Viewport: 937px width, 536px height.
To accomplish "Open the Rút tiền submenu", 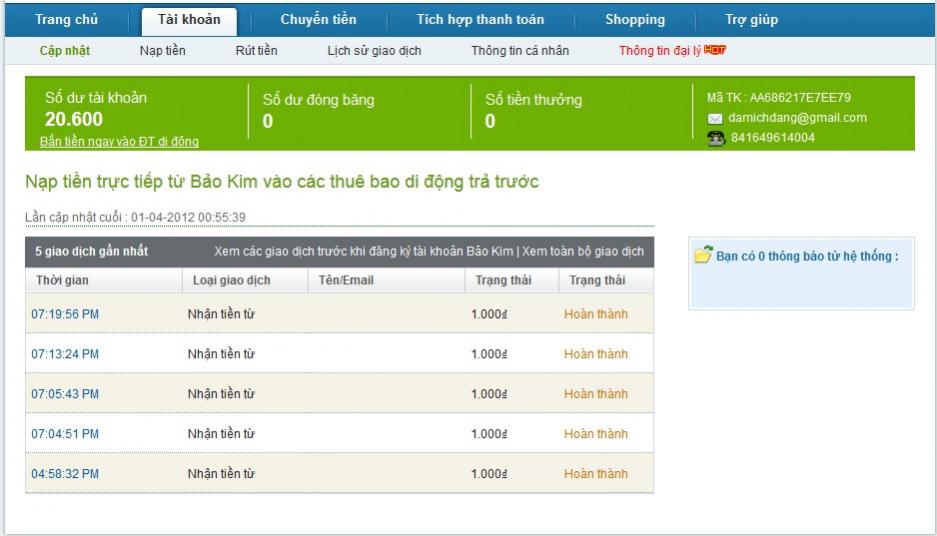I will pyautogui.click(x=256, y=51).
